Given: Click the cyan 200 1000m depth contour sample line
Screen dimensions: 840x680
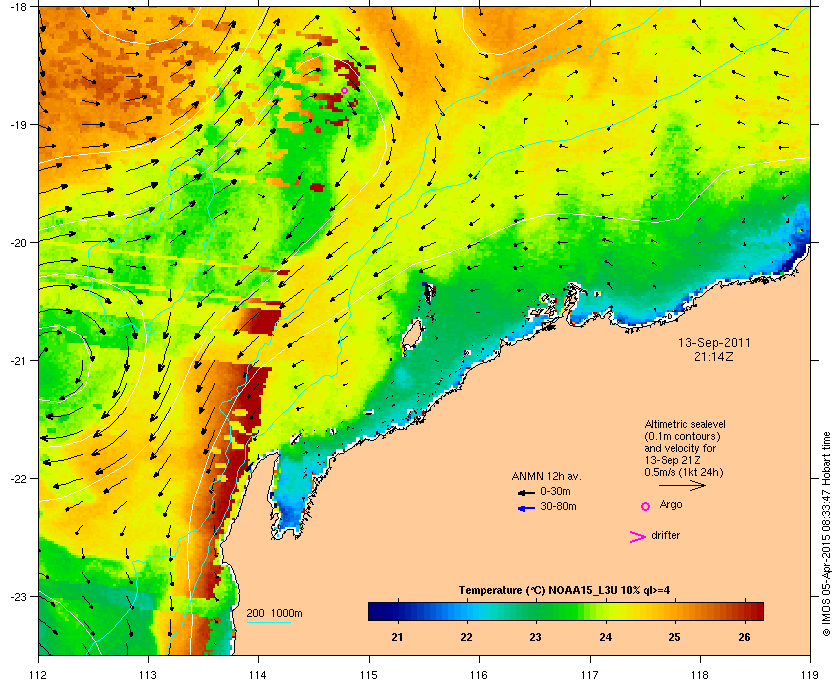Looking at the screenshot, I should (268, 623).
